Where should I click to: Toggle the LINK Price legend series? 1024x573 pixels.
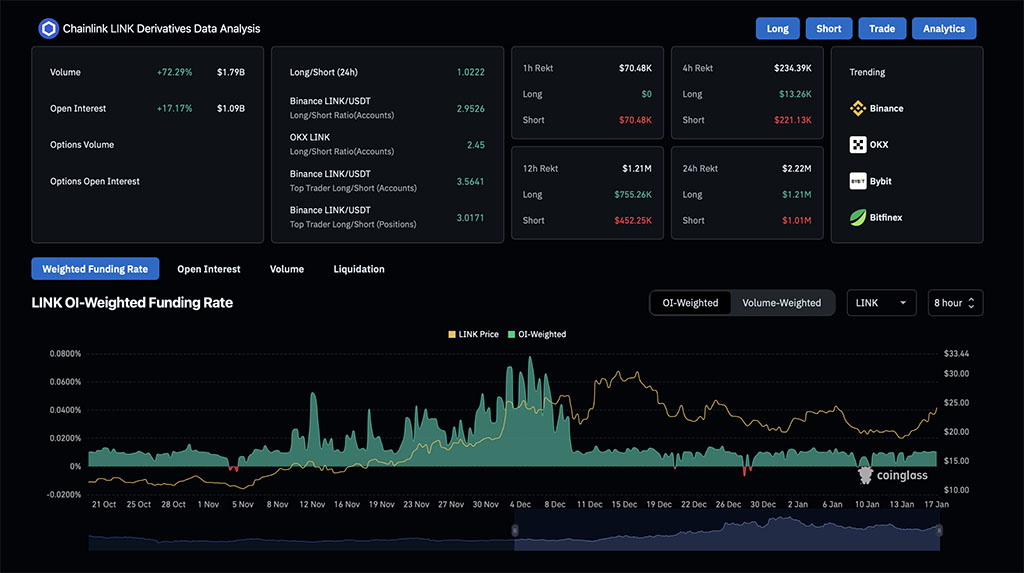click(472, 334)
